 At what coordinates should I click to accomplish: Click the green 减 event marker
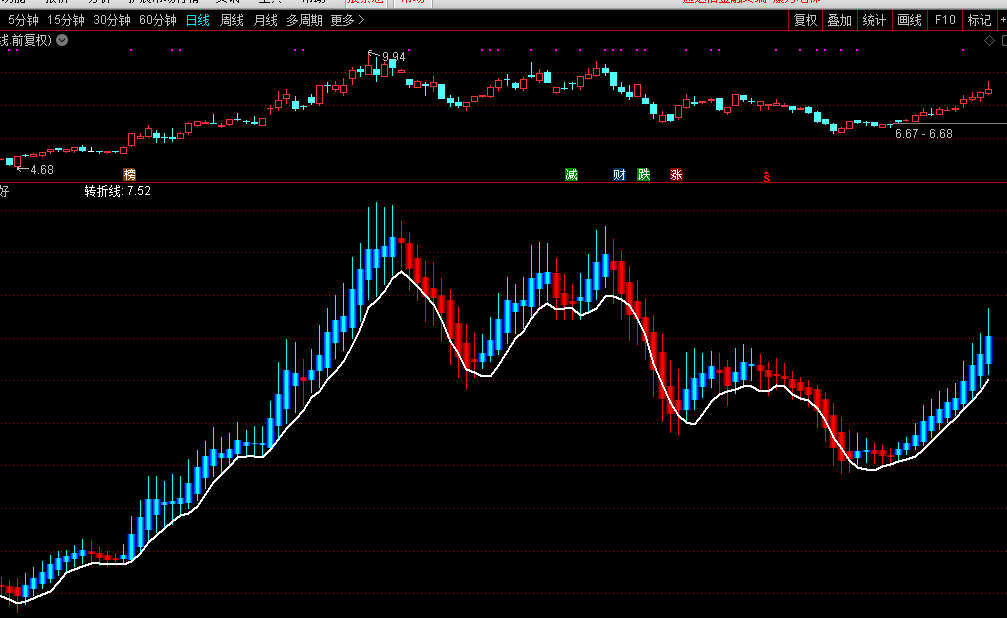tap(571, 175)
